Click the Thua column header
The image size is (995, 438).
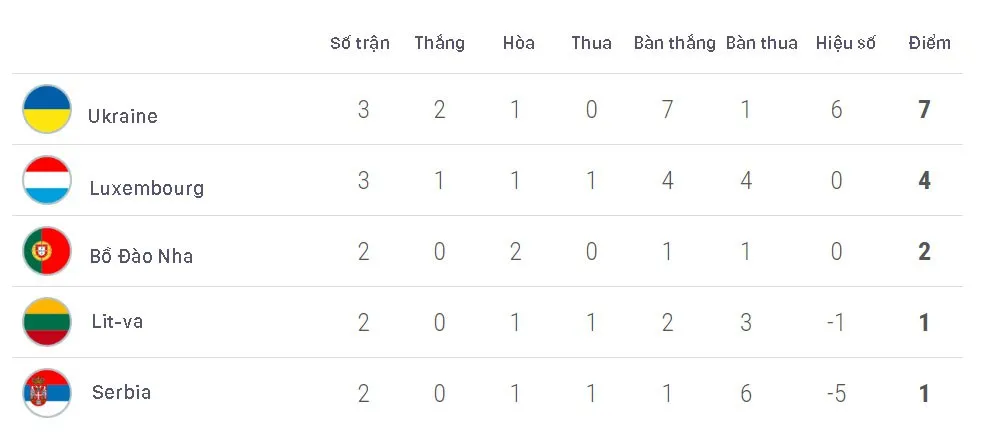click(x=591, y=43)
